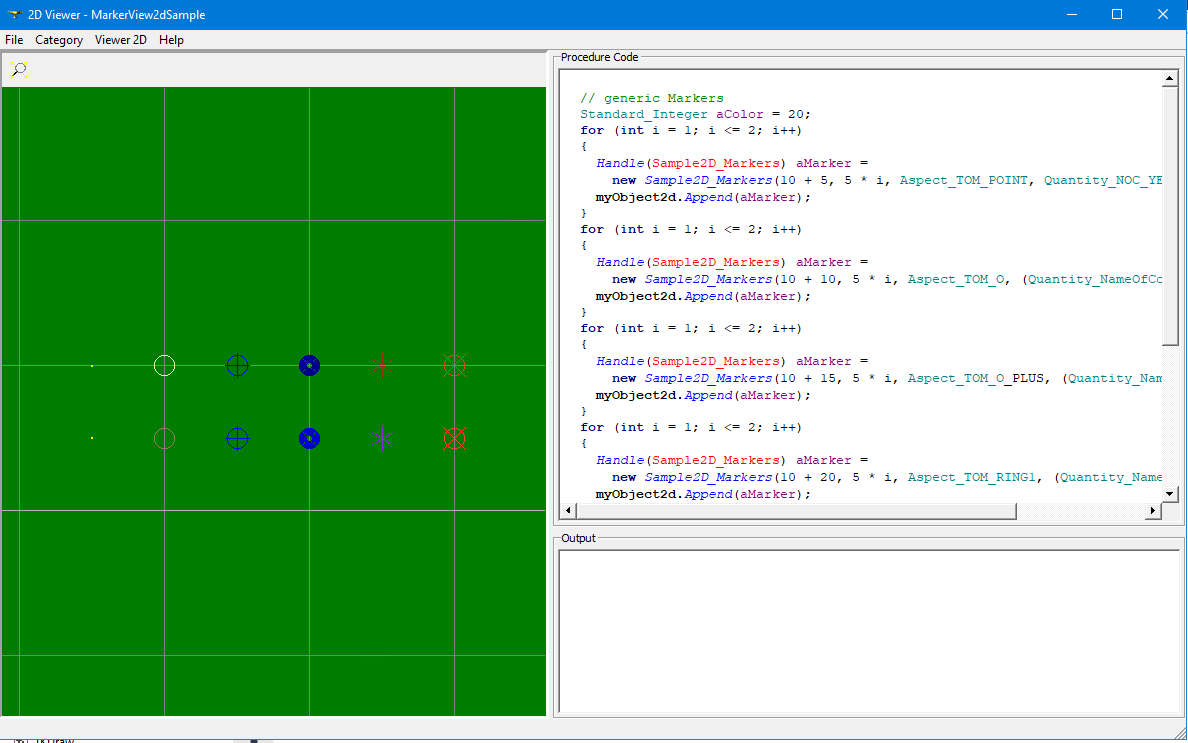1188x743 pixels.
Task: Select the bright red circled-X marker in bottom row
Action: pos(454,438)
